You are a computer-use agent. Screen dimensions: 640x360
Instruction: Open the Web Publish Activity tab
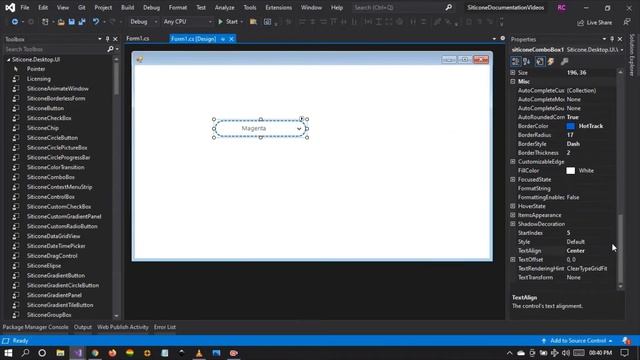[x=123, y=327]
